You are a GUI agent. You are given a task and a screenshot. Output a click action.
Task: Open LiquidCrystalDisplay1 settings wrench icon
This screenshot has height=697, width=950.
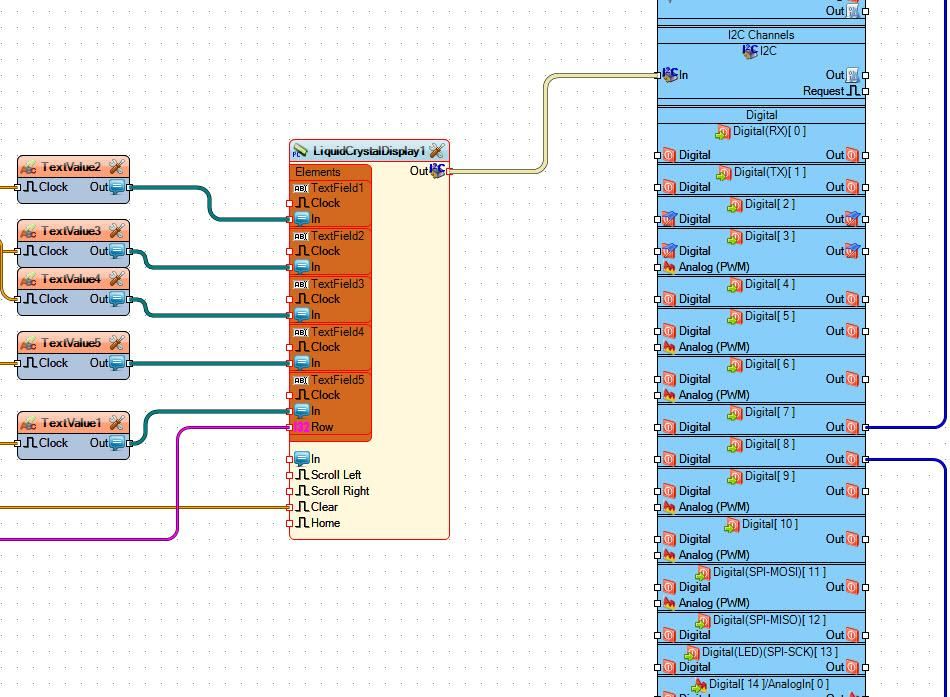tap(437, 150)
